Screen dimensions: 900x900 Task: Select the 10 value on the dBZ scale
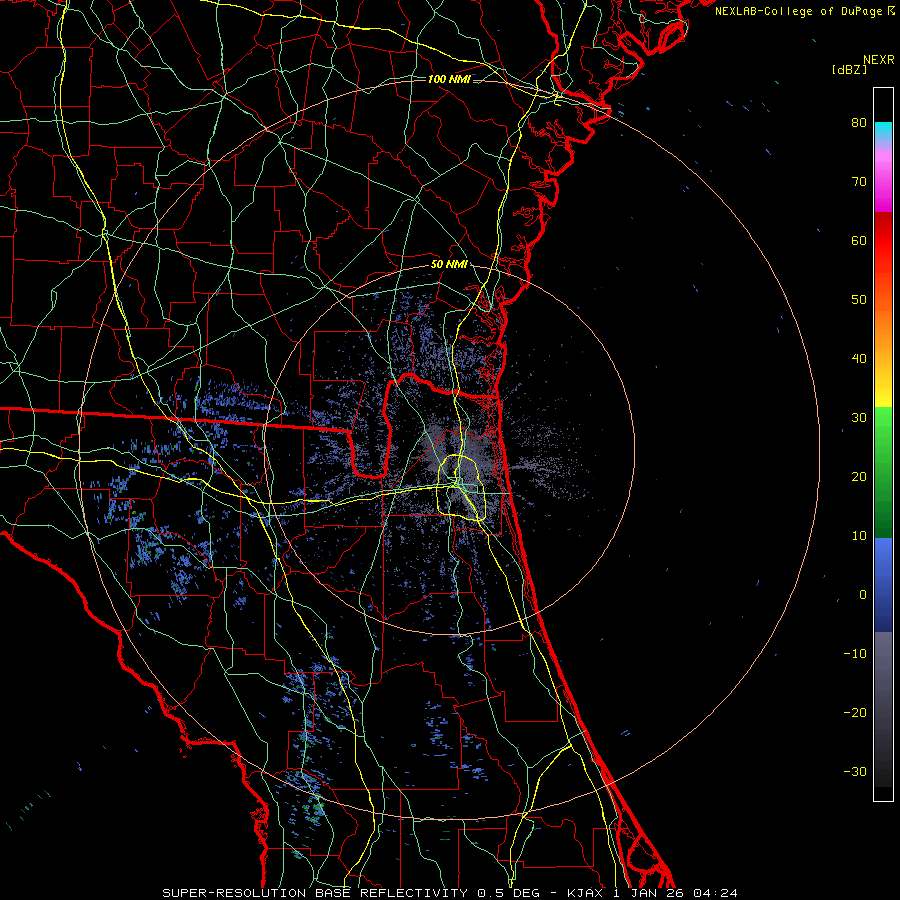click(859, 536)
